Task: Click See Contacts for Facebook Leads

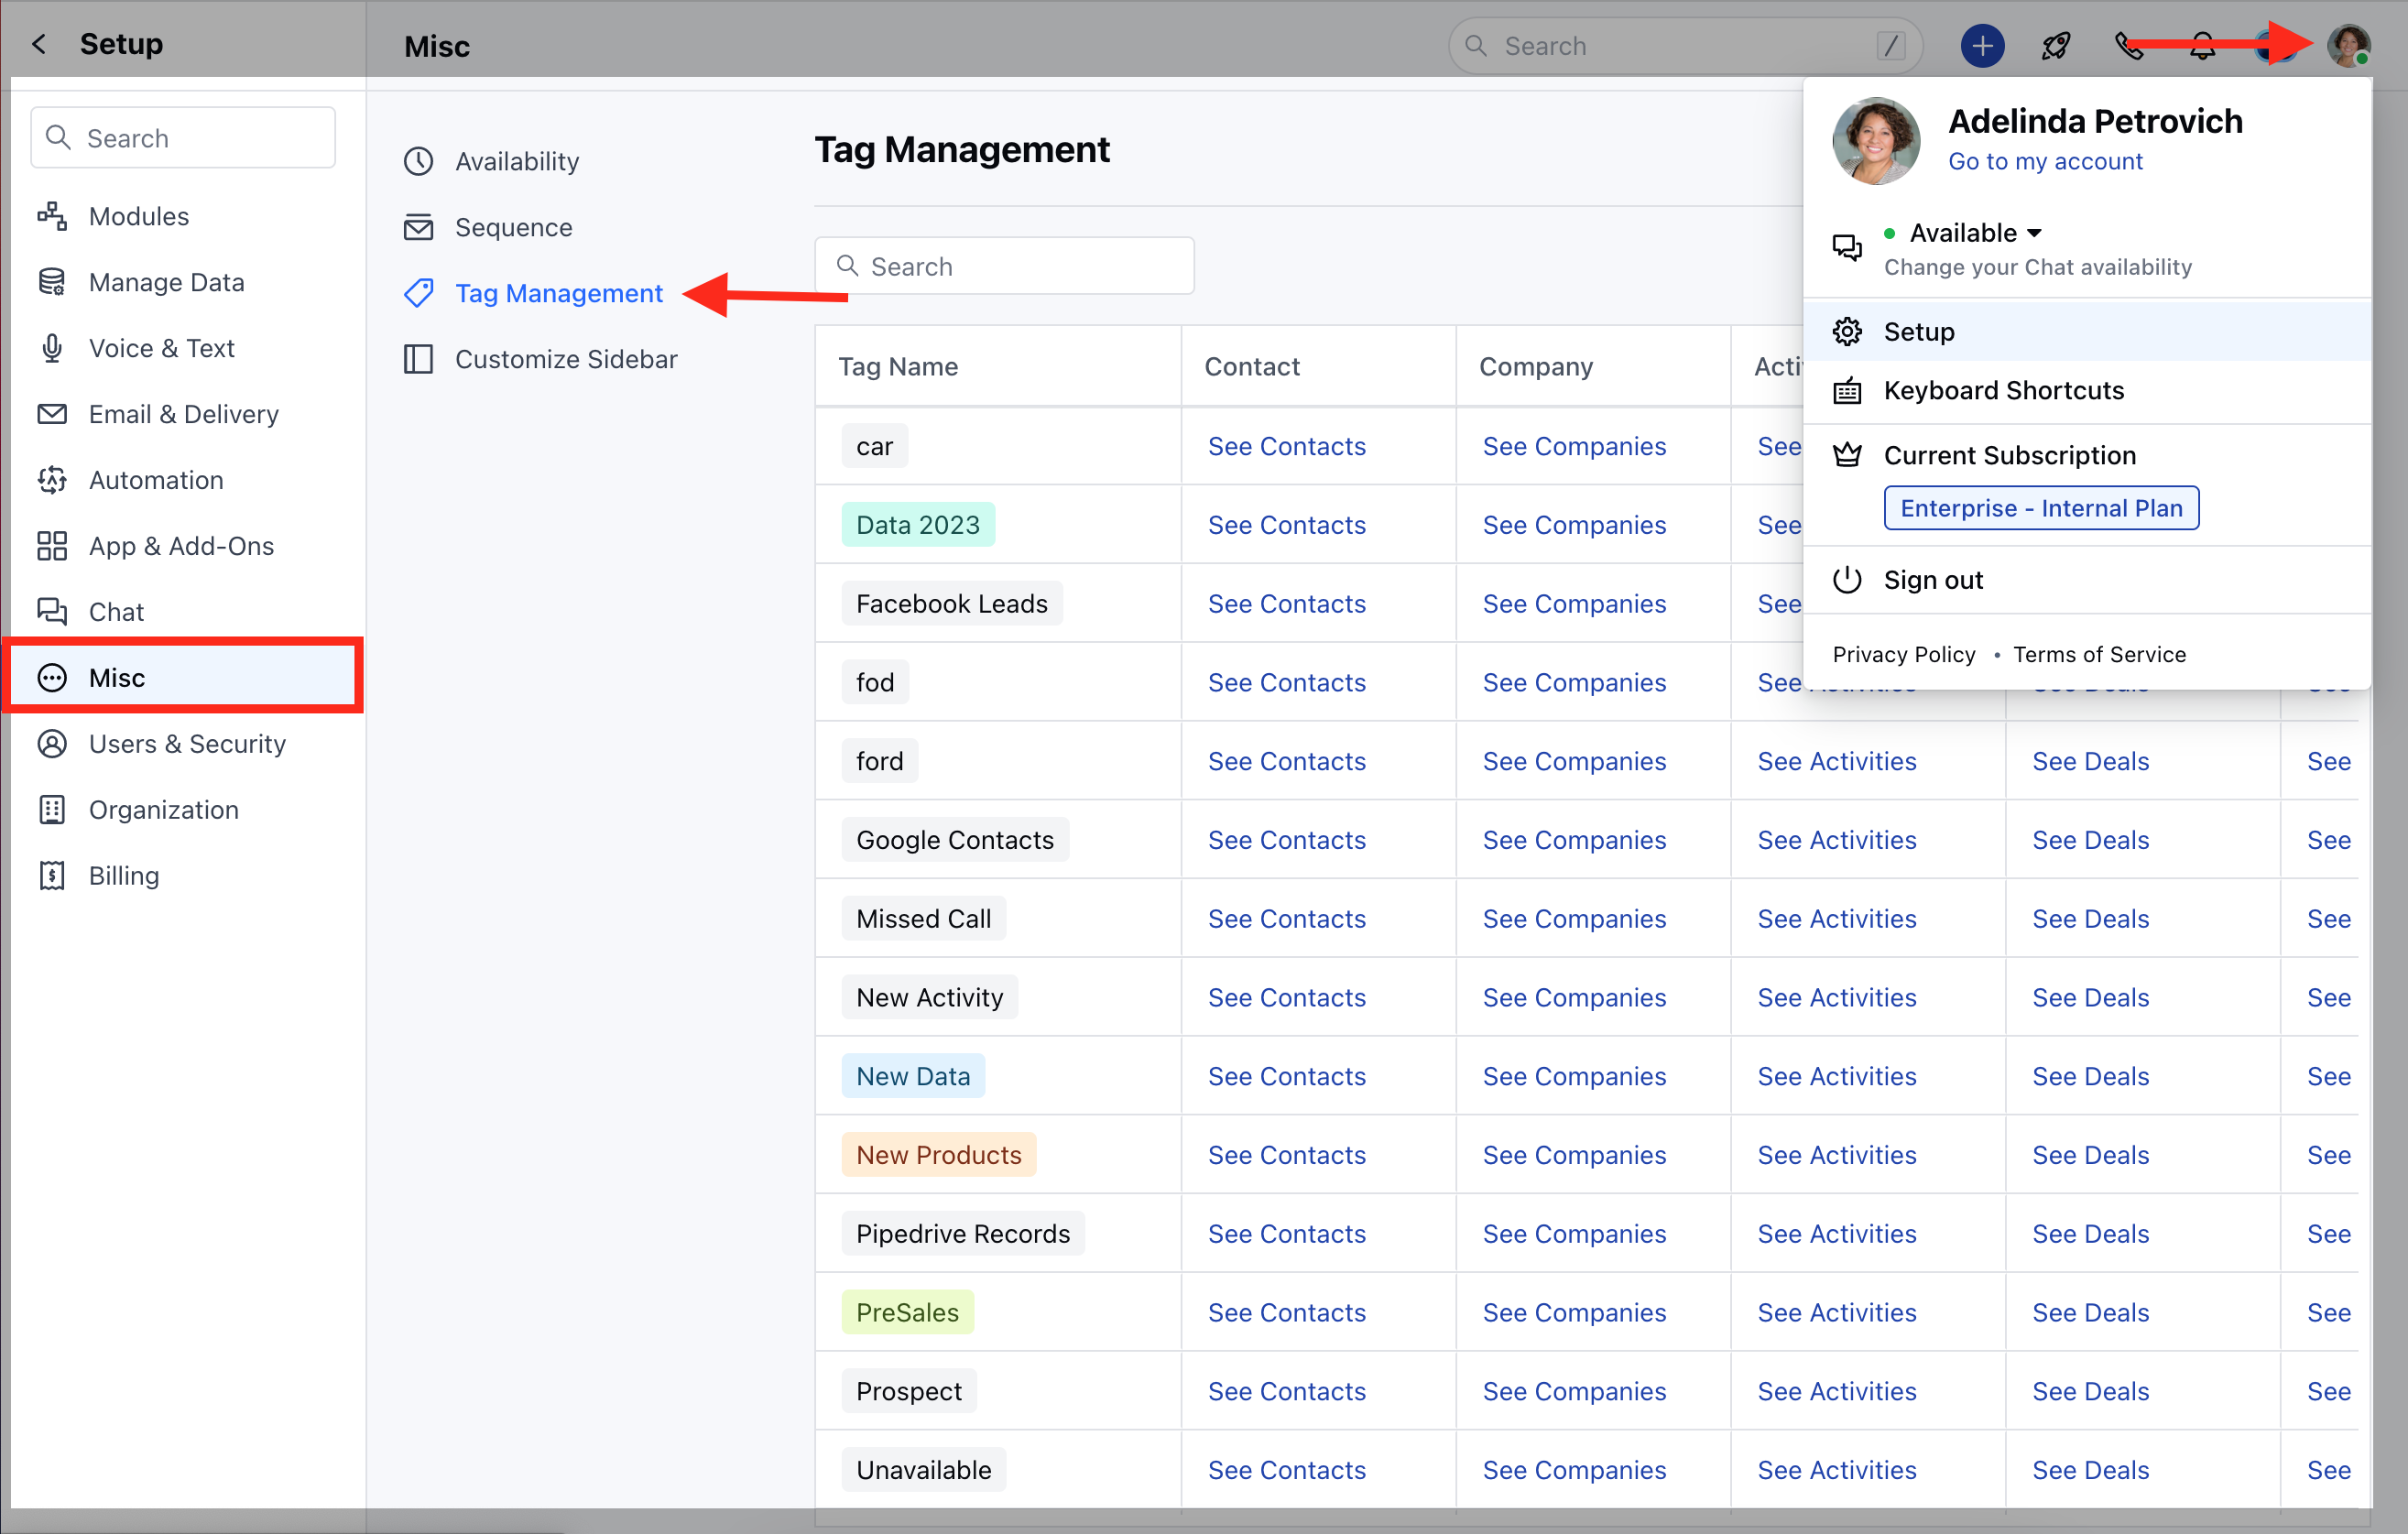Action: click(x=1286, y=603)
